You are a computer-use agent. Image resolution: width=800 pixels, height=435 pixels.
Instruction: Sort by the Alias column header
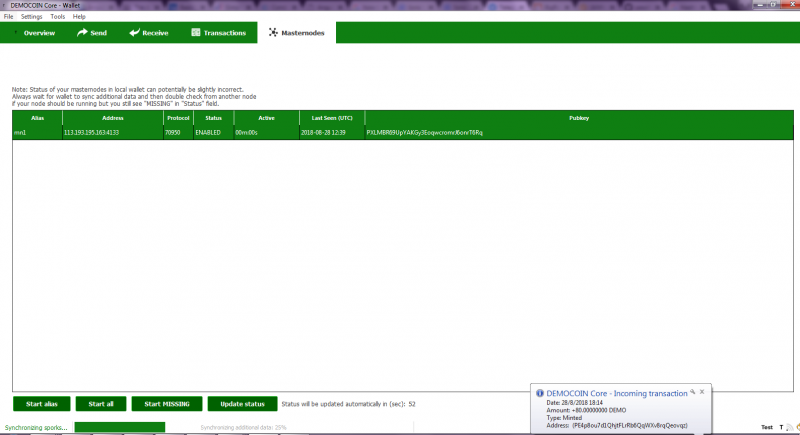[37, 118]
